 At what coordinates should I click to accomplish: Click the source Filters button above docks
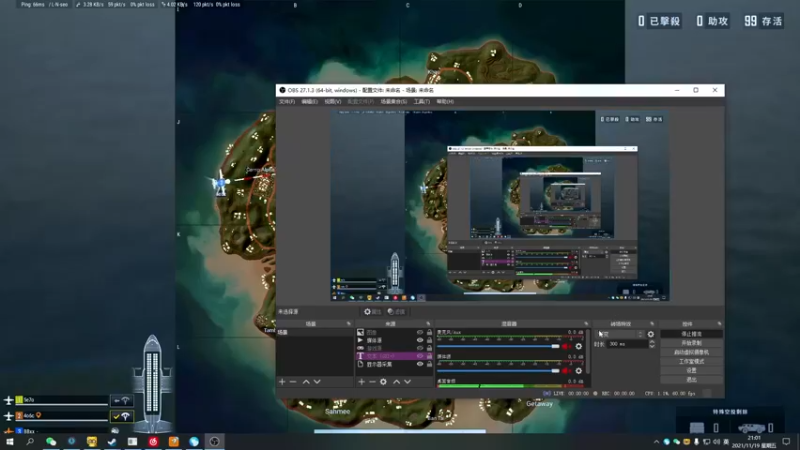click(396, 312)
